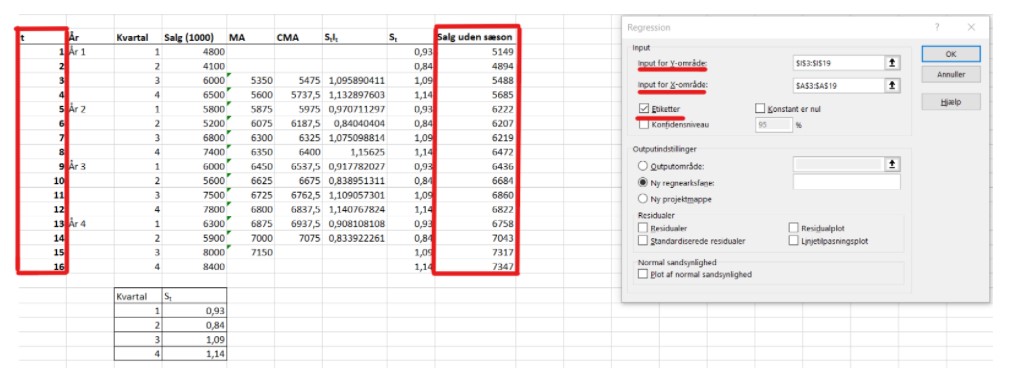Enable the Konfidensniveau checkbox
1012x375 pixels.
643,125
